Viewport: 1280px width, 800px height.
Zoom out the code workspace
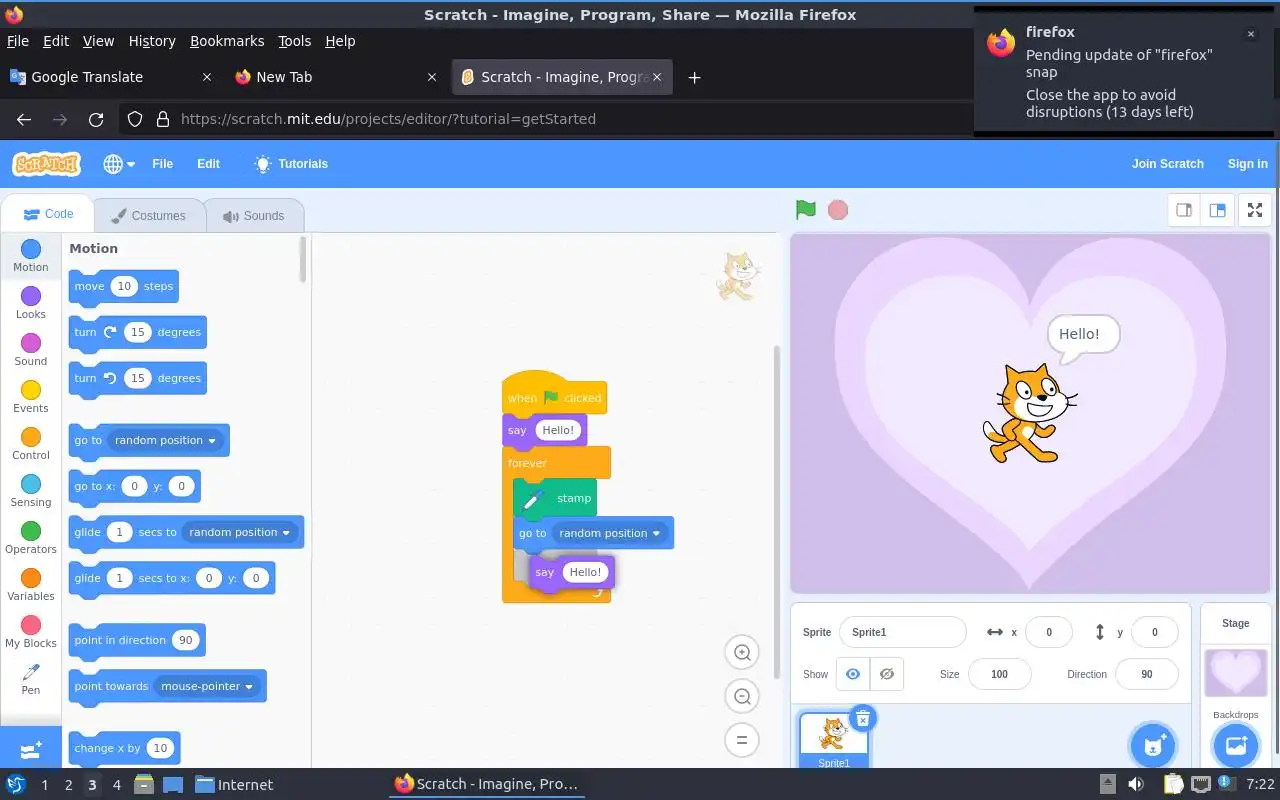click(742, 697)
